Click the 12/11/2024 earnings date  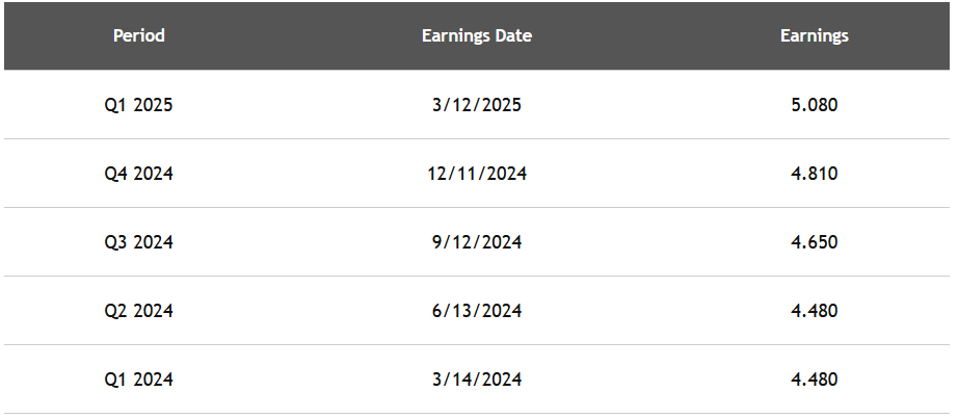coord(476,173)
